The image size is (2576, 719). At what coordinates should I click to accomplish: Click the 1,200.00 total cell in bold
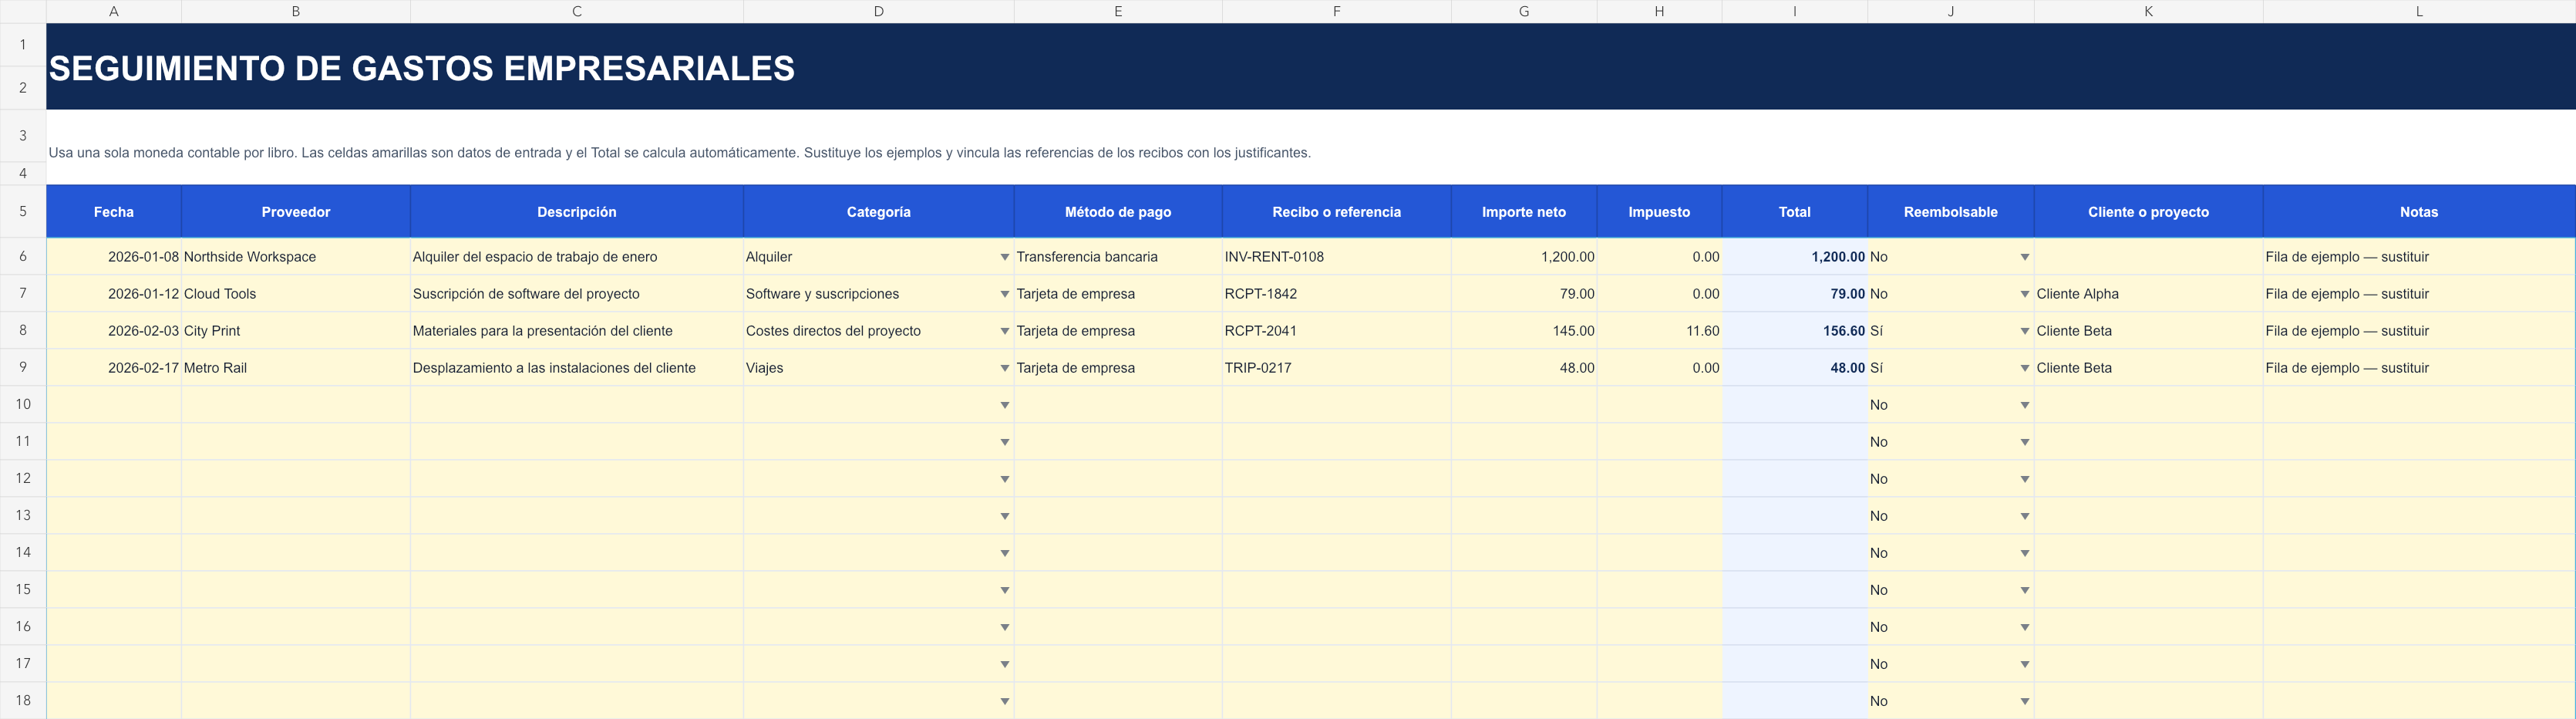pos(1794,257)
